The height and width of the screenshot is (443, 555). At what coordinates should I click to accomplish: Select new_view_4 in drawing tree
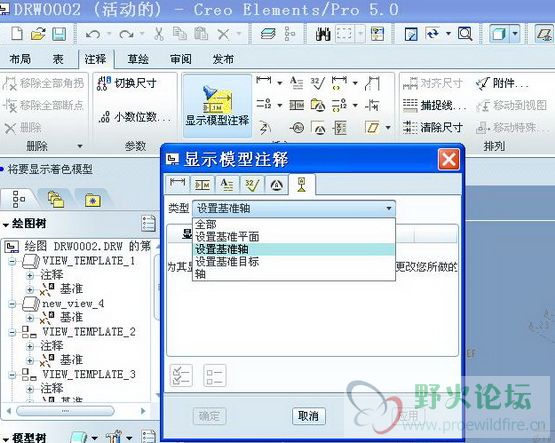tap(73, 304)
